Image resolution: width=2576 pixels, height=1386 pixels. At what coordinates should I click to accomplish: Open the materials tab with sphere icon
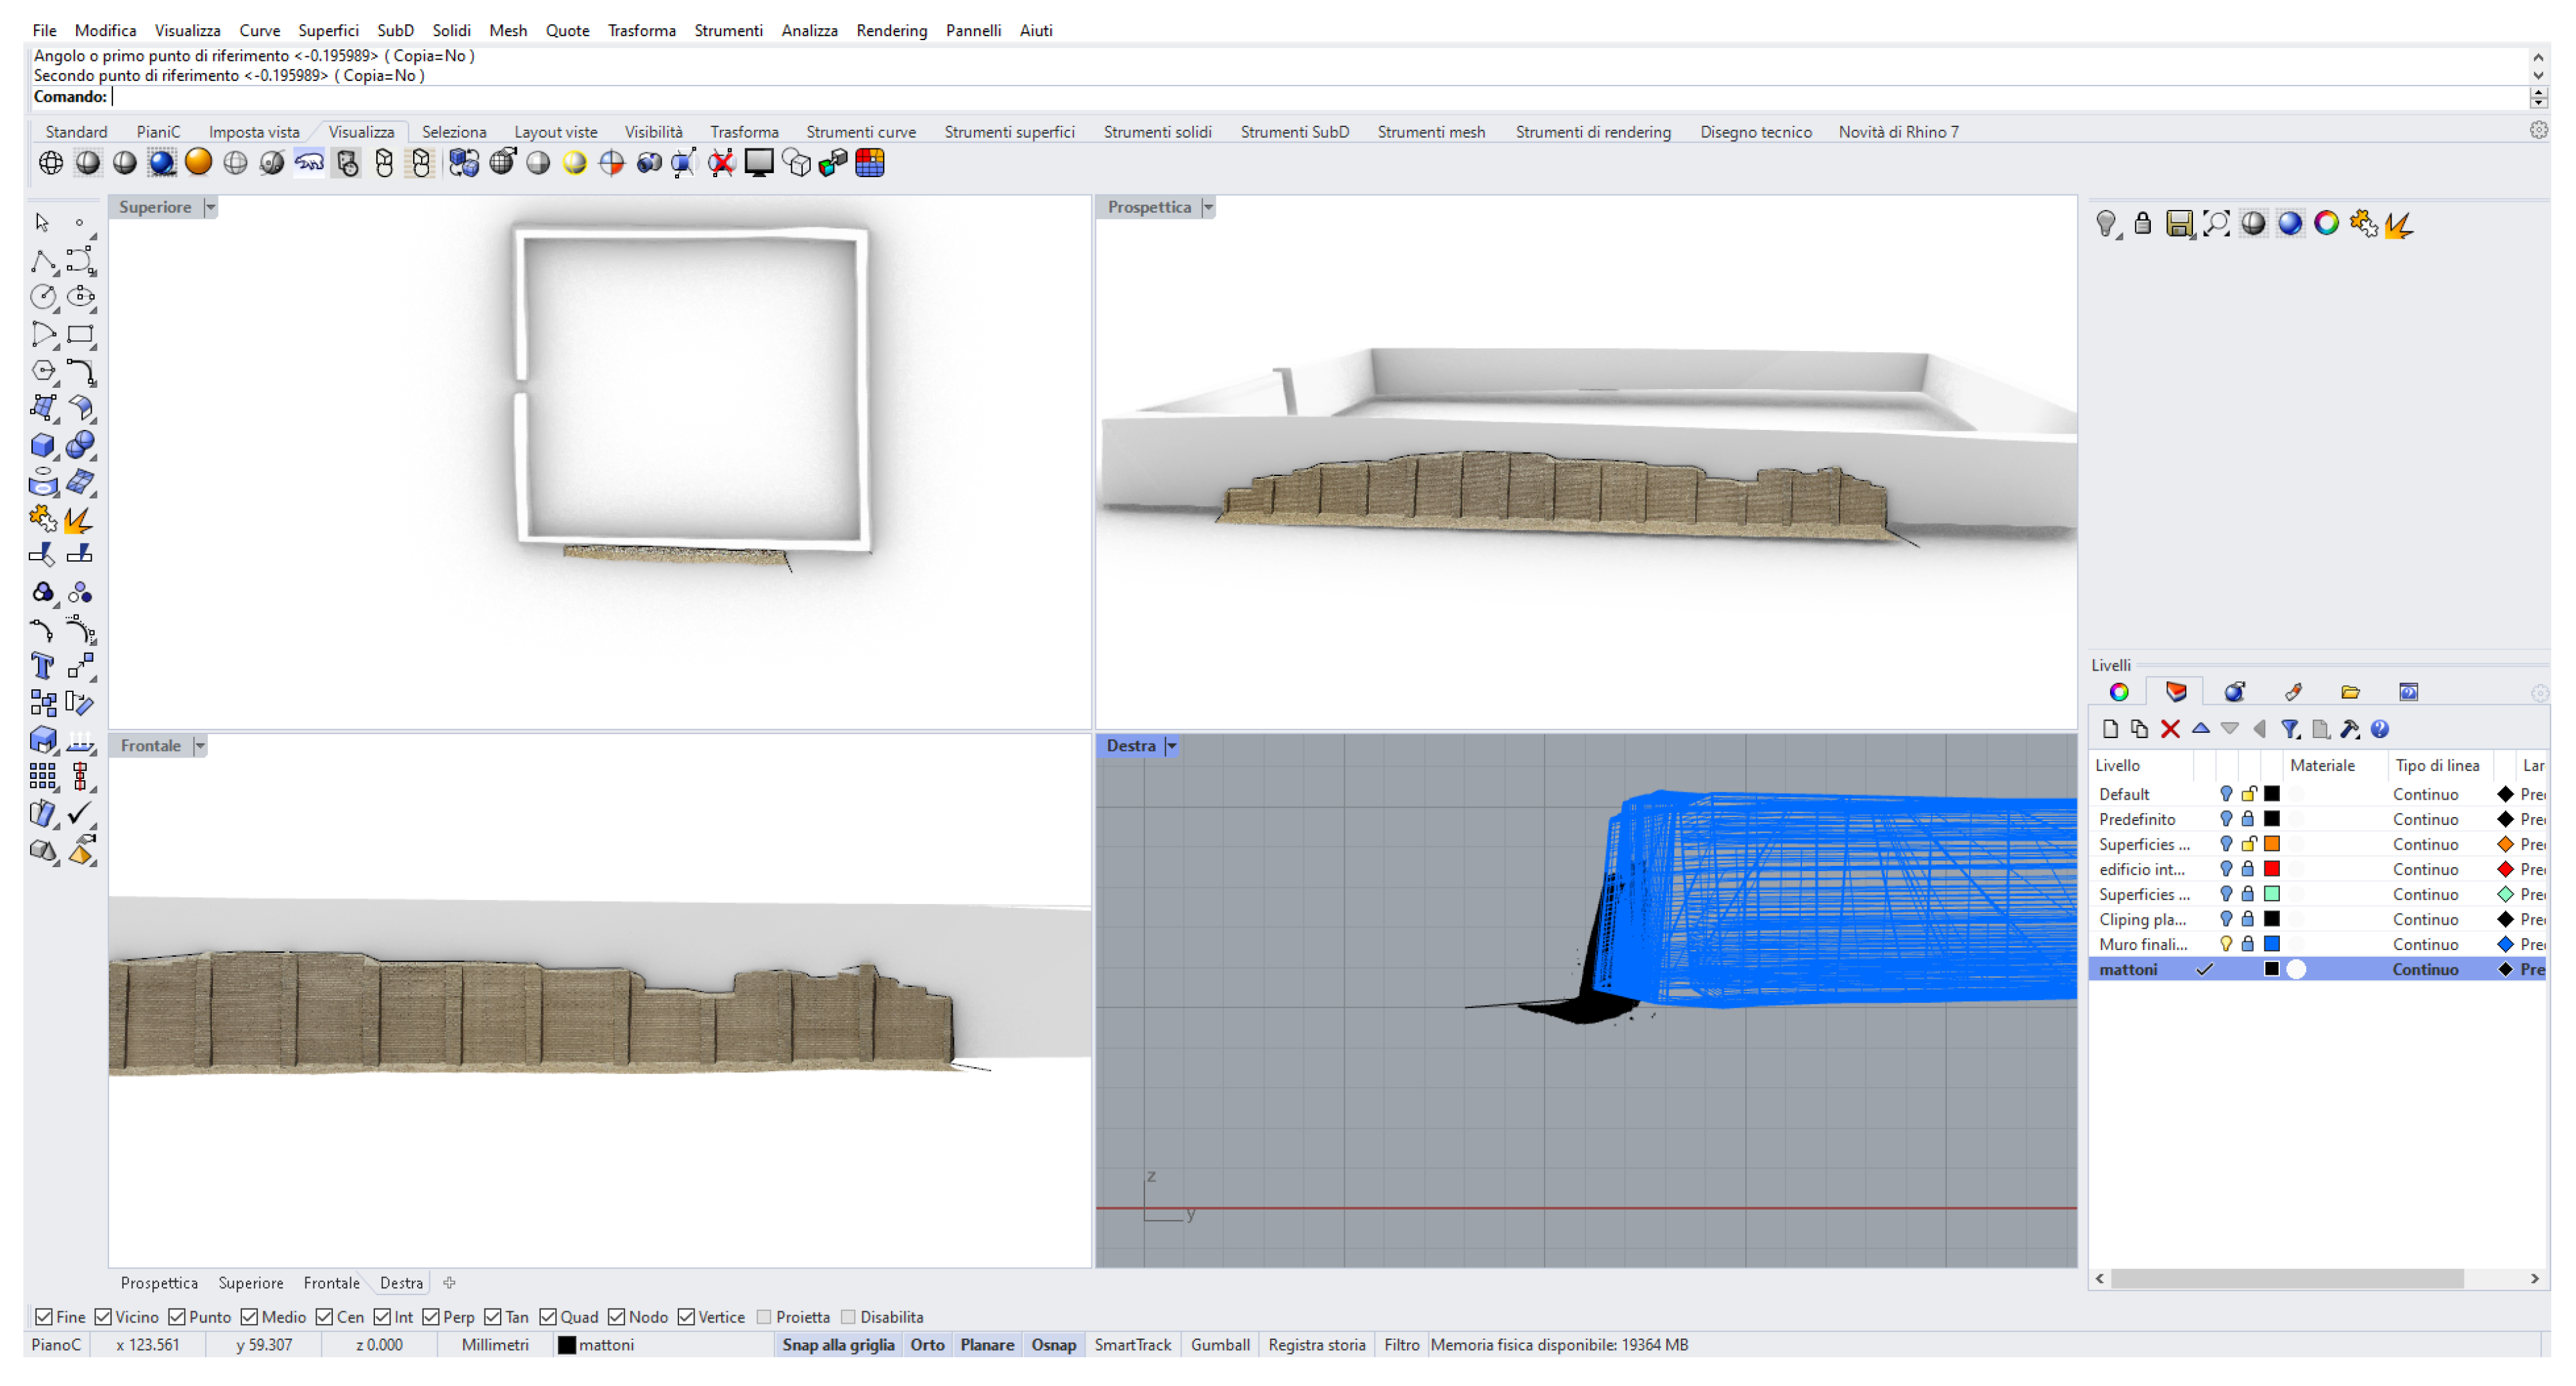2234,692
